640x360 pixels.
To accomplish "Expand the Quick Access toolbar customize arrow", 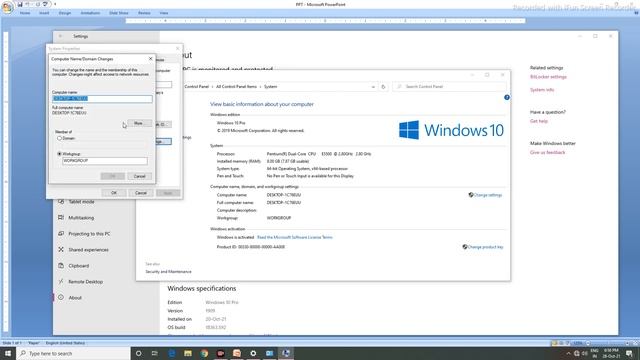I will click(55, 4).
